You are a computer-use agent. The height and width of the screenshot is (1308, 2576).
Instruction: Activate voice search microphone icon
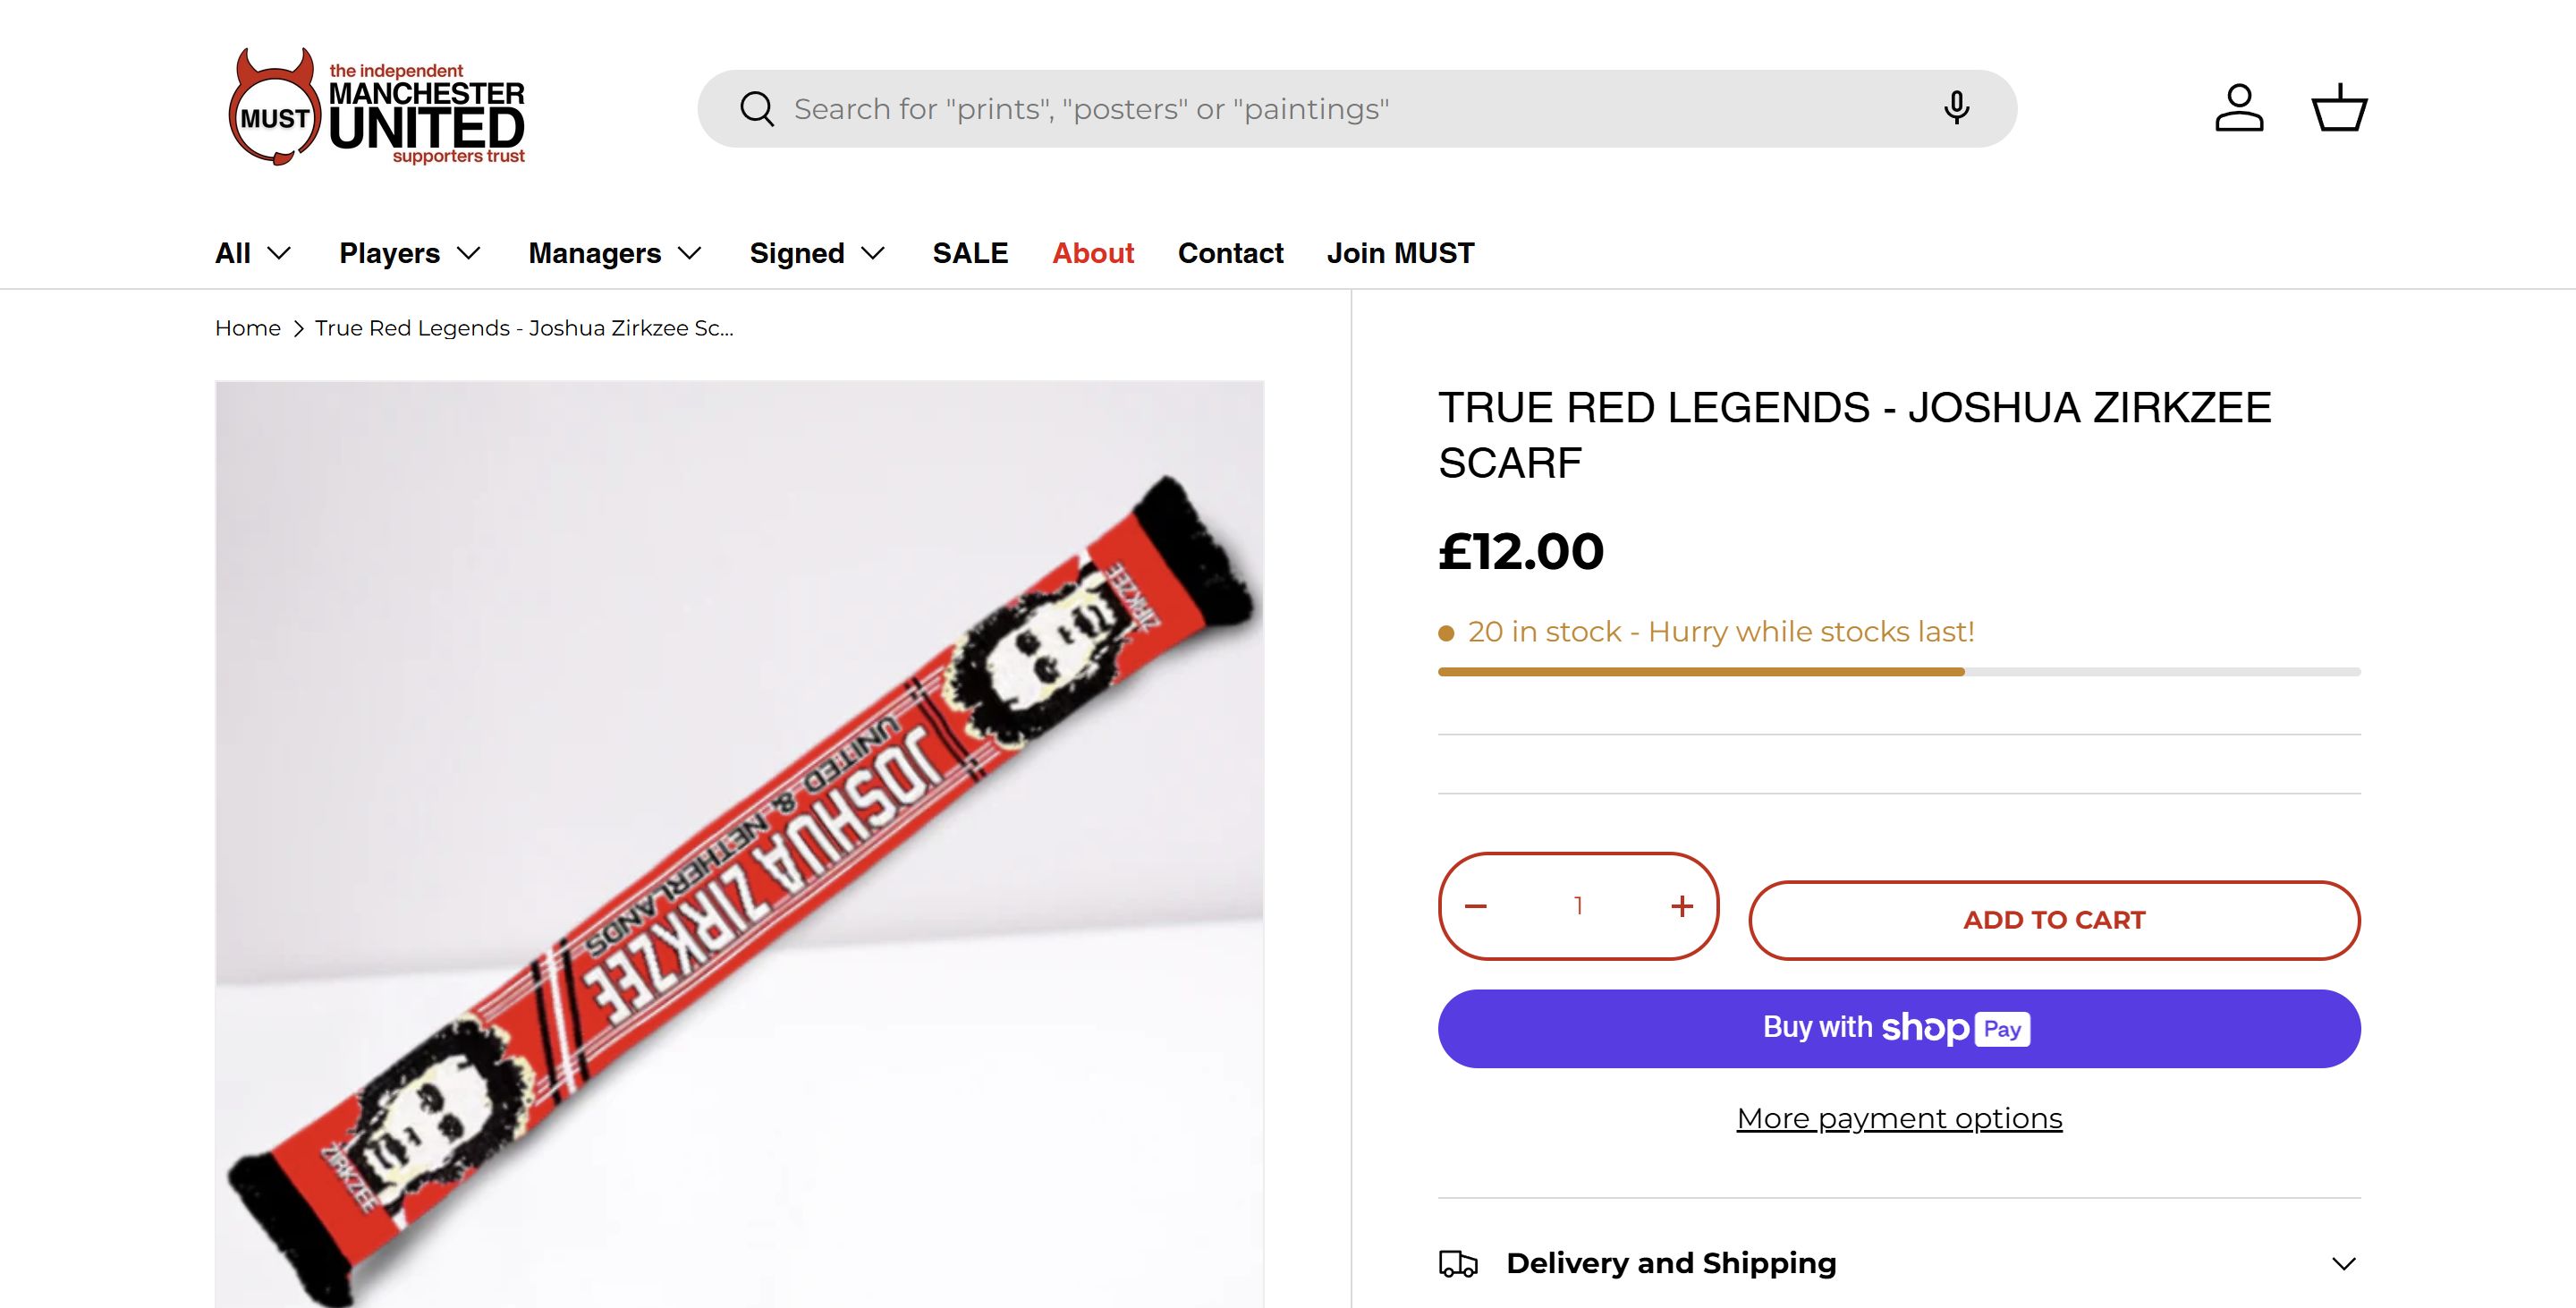tap(1956, 108)
